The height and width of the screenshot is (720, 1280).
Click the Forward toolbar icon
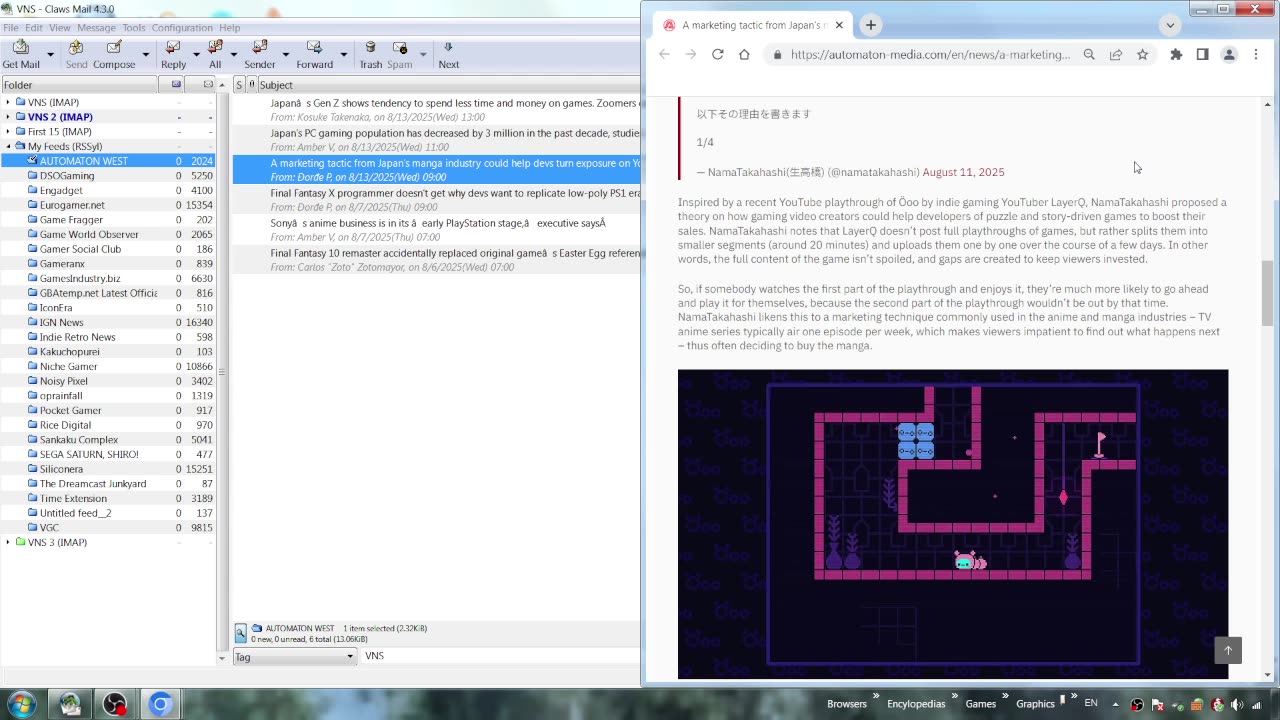point(314,54)
